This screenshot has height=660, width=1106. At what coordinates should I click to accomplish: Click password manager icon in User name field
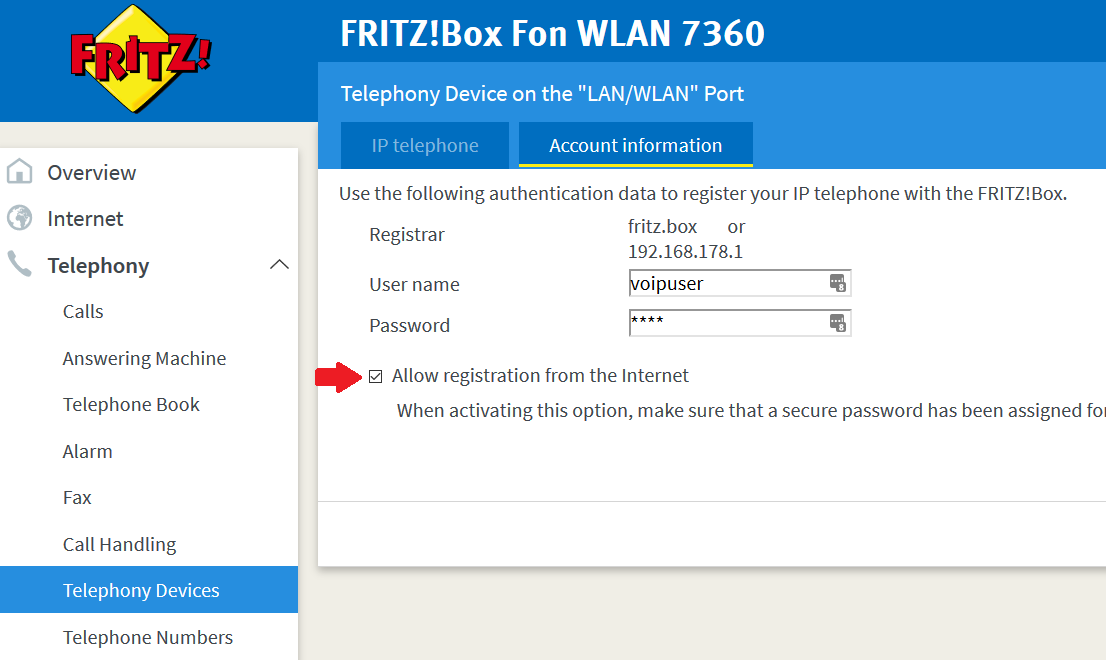(838, 283)
